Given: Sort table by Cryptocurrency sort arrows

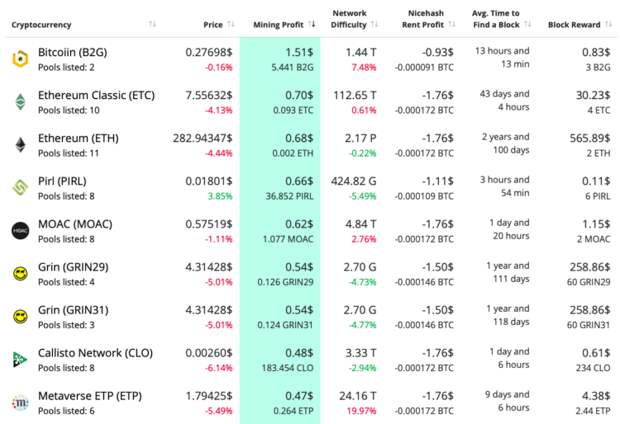Looking at the screenshot, I should 152,25.
